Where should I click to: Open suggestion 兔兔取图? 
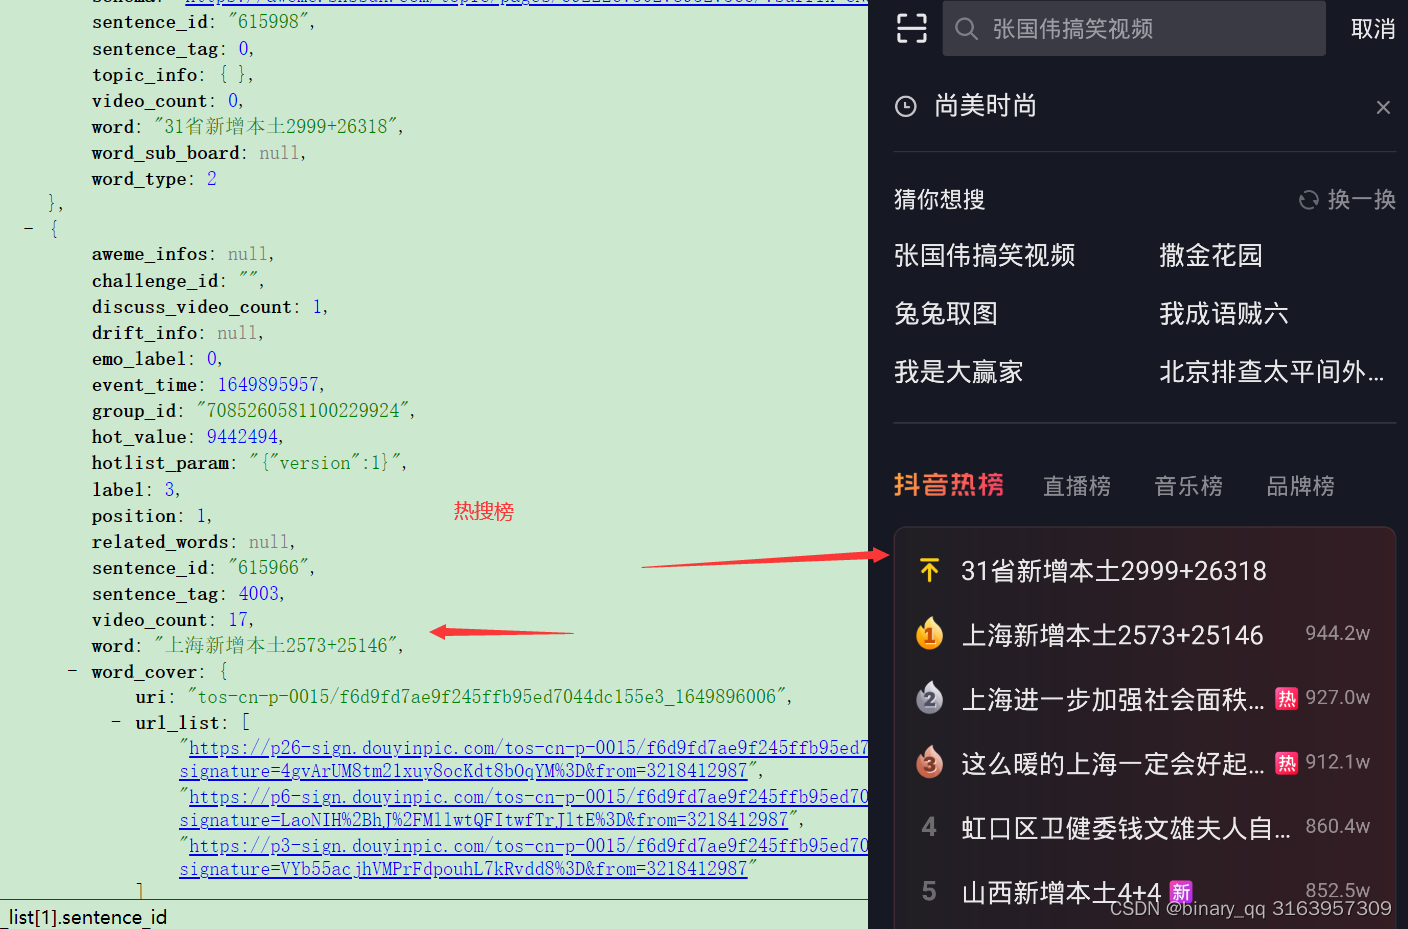tap(945, 314)
